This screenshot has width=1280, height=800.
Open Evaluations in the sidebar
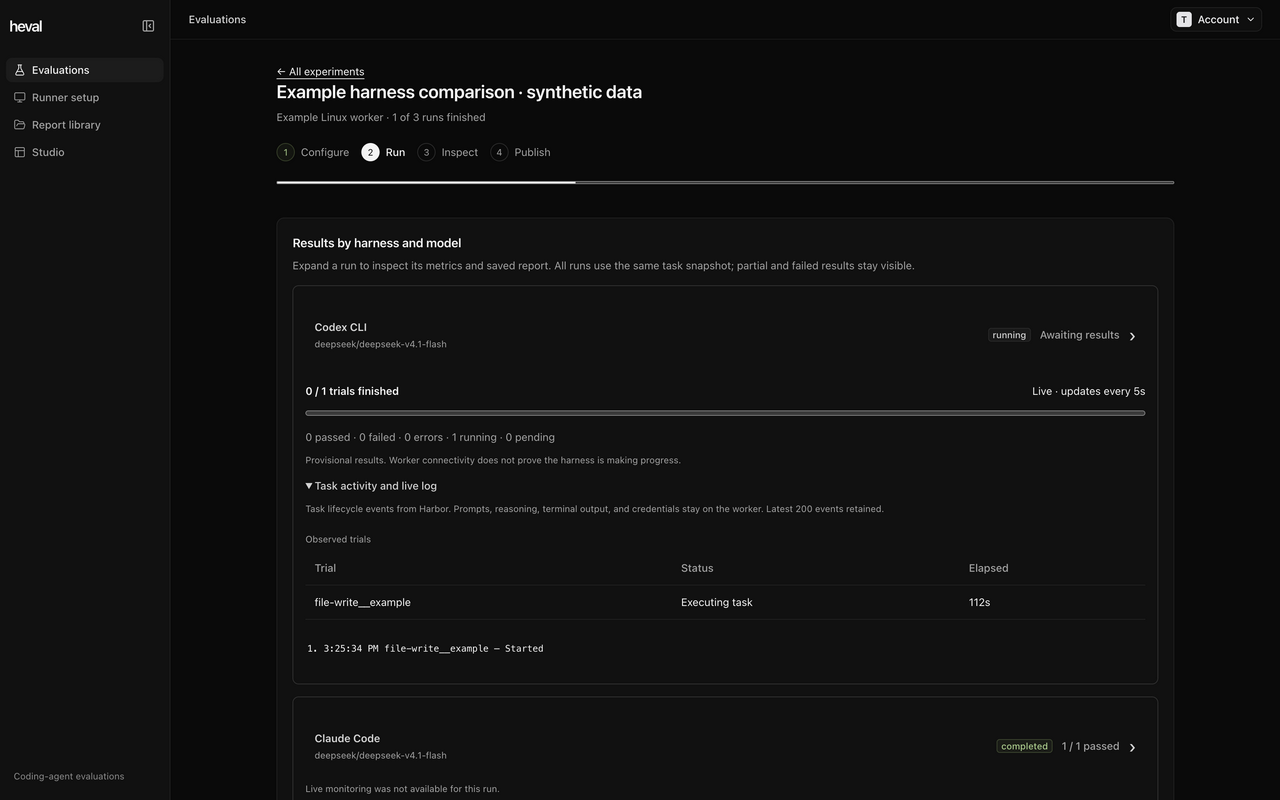pyautogui.click(x=85, y=70)
